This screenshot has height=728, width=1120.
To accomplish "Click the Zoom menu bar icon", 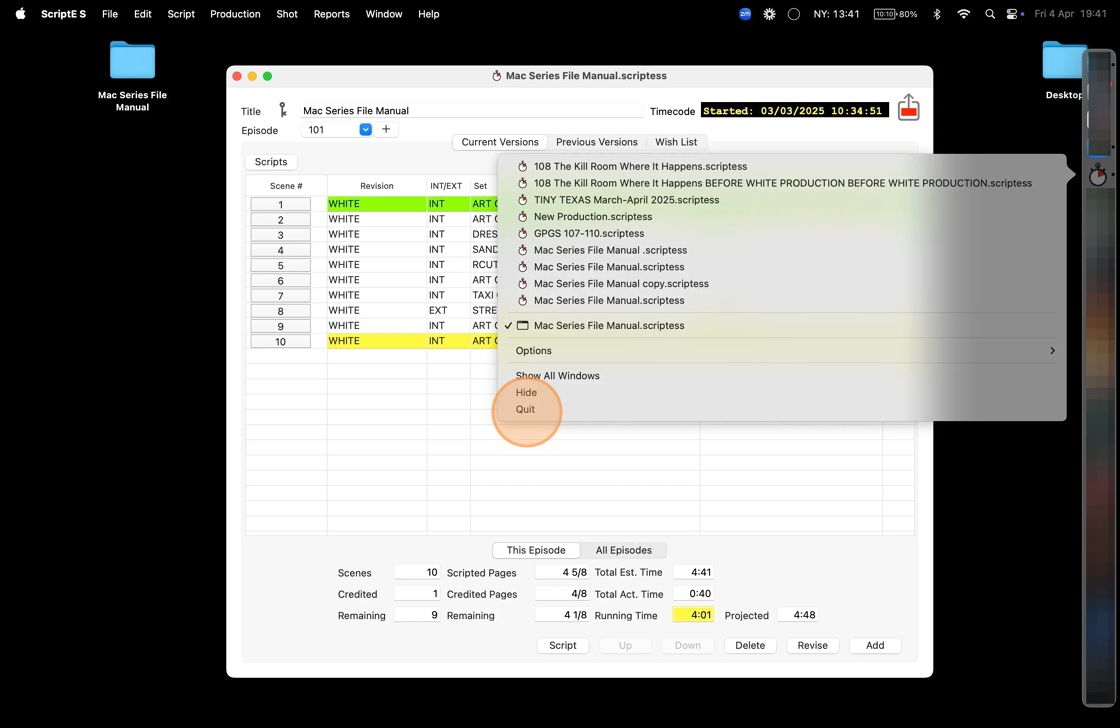I will click(745, 14).
